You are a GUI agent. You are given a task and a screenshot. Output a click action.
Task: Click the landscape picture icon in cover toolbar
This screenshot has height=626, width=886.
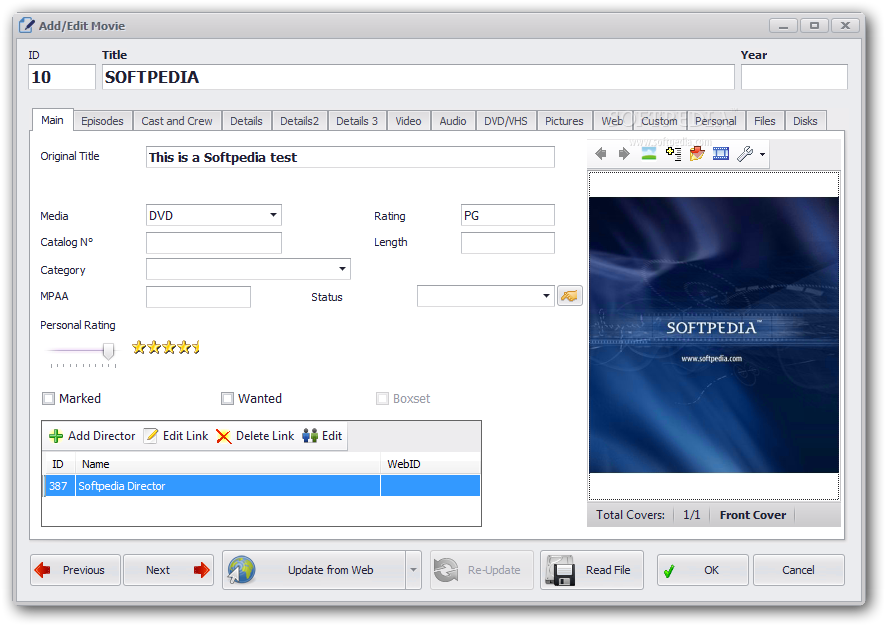(x=649, y=153)
